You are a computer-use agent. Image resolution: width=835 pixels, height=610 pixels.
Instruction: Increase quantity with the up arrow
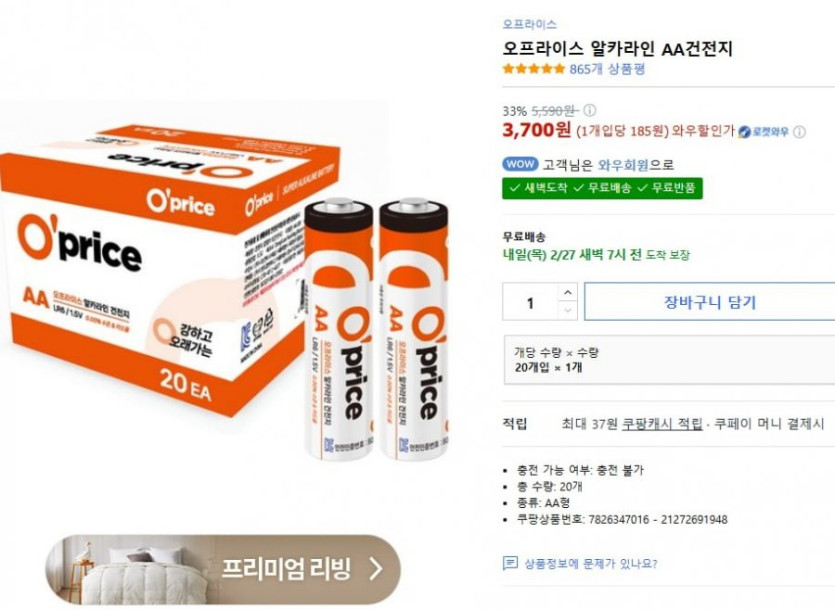pyautogui.click(x=568, y=292)
